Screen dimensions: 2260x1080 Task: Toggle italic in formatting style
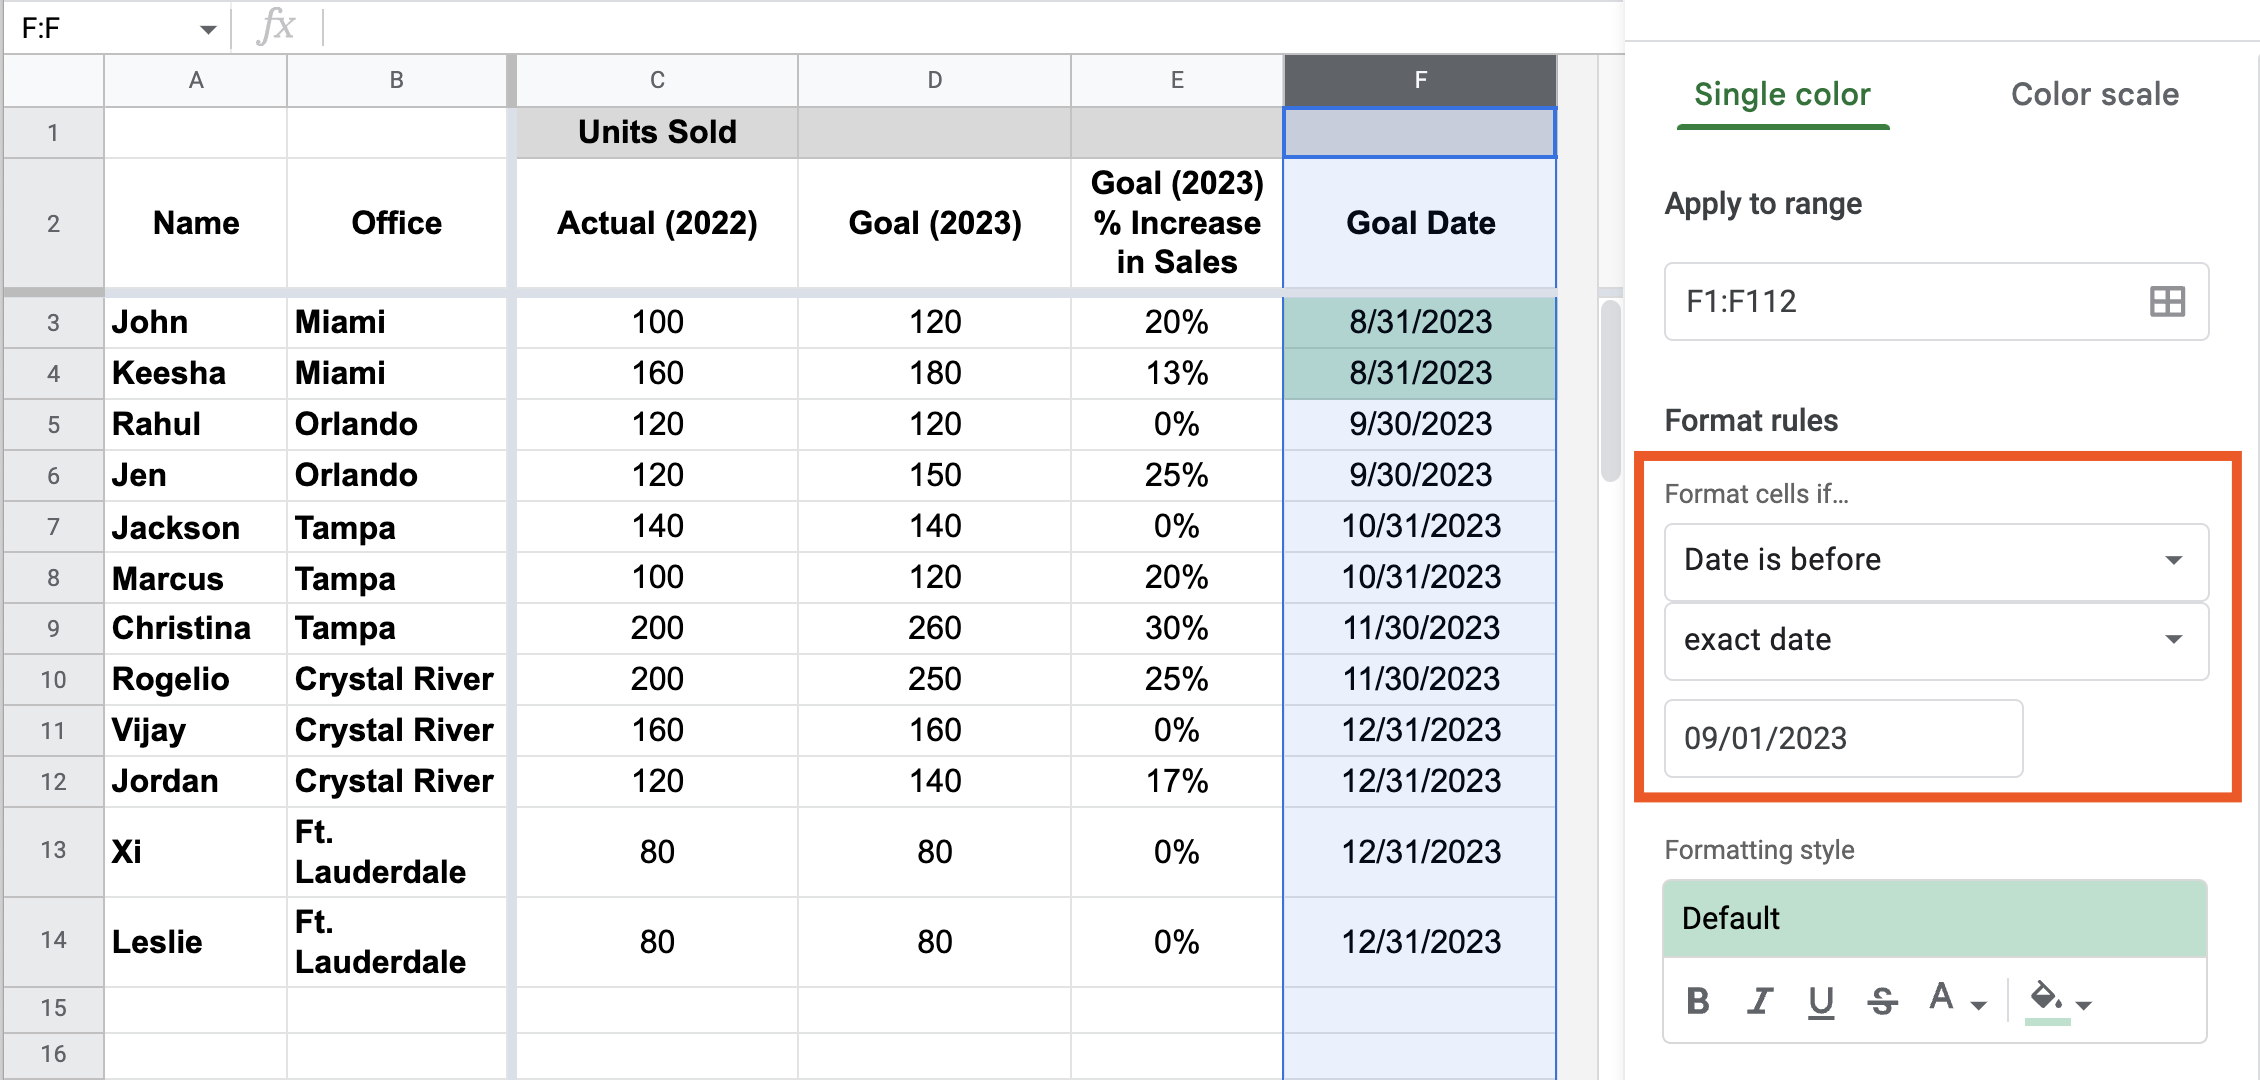click(x=1759, y=1001)
